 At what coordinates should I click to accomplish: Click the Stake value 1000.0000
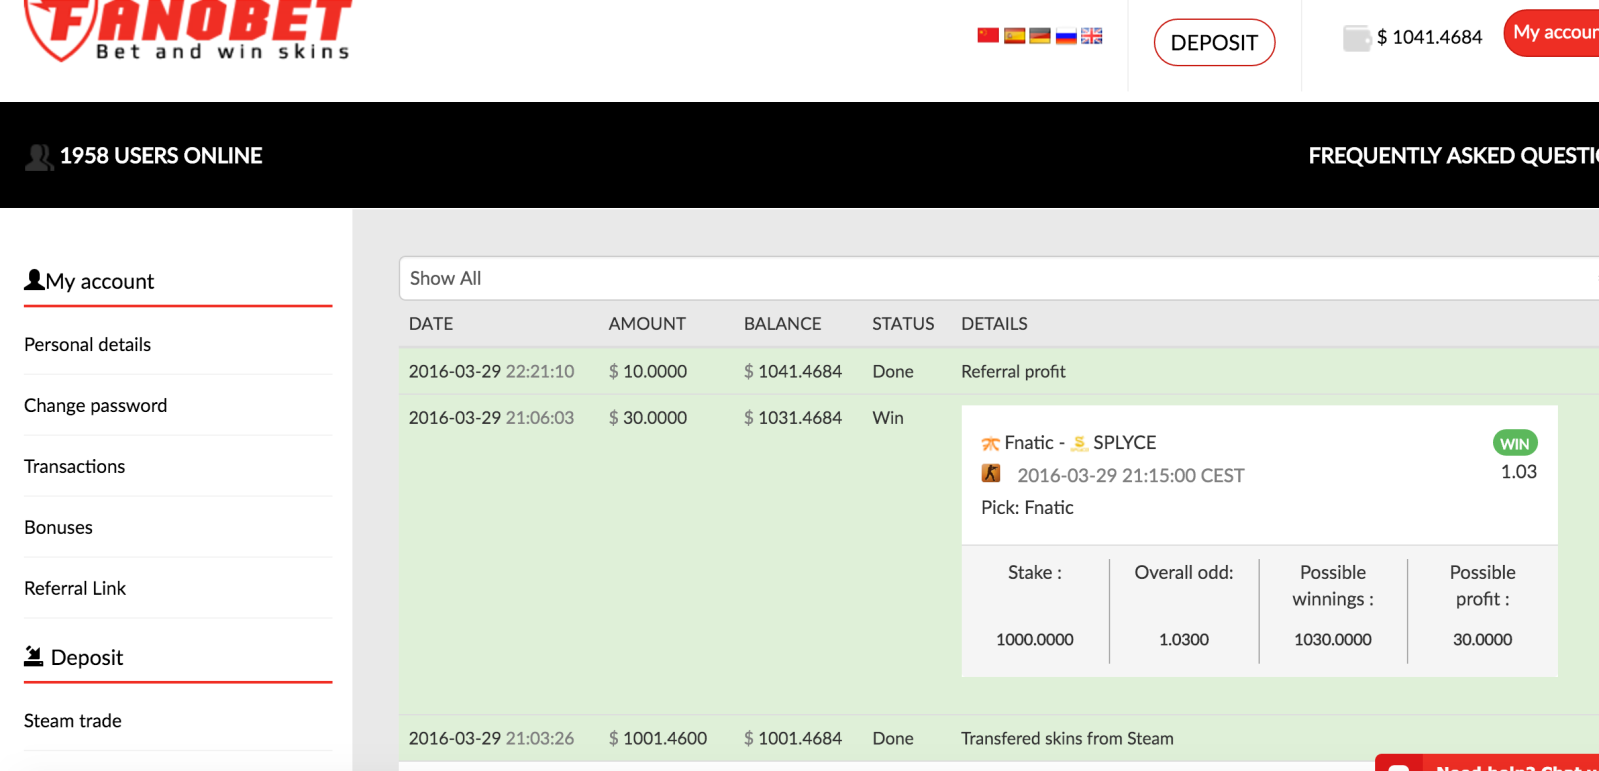coord(1035,640)
